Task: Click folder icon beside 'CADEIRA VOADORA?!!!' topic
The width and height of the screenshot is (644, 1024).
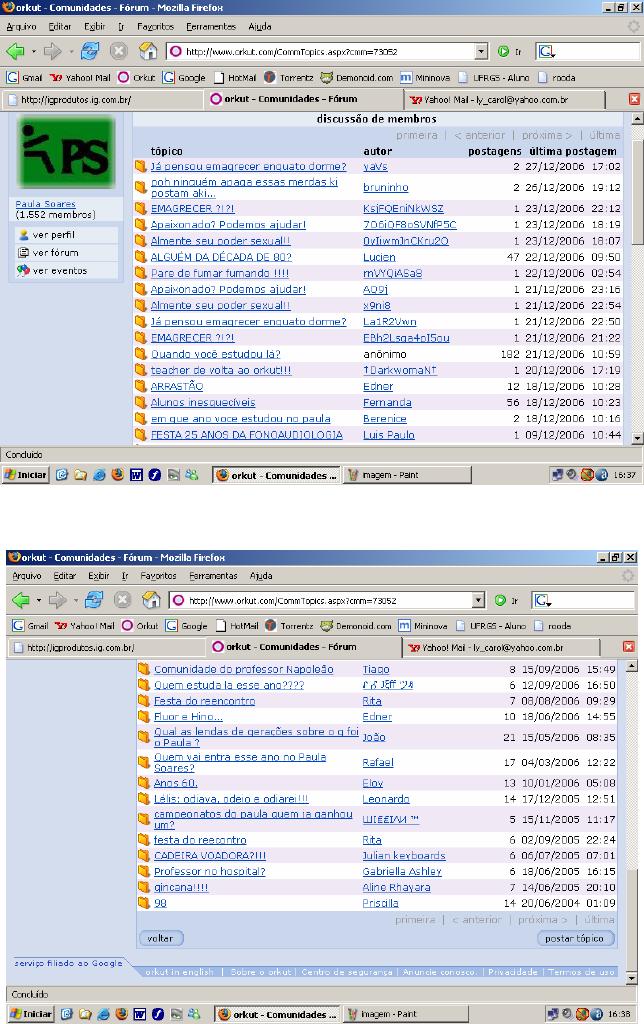Action: [x=144, y=856]
